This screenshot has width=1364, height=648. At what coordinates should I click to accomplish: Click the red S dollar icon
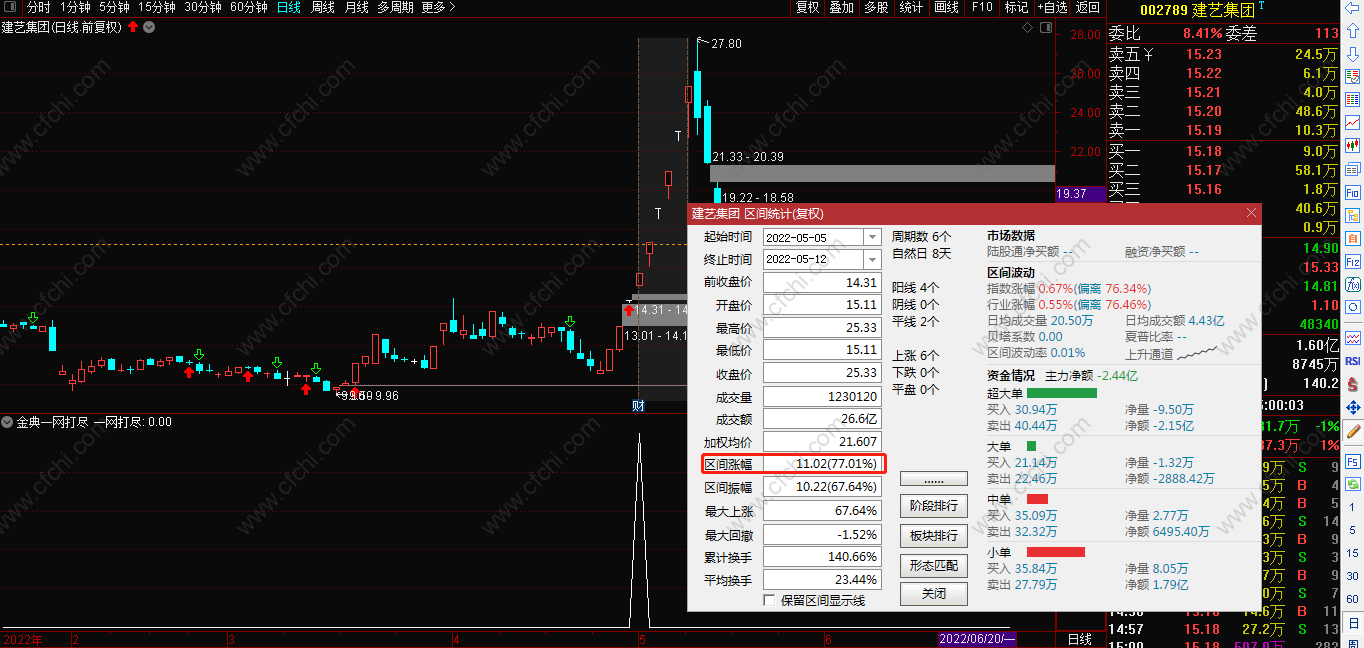[x=1353, y=384]
